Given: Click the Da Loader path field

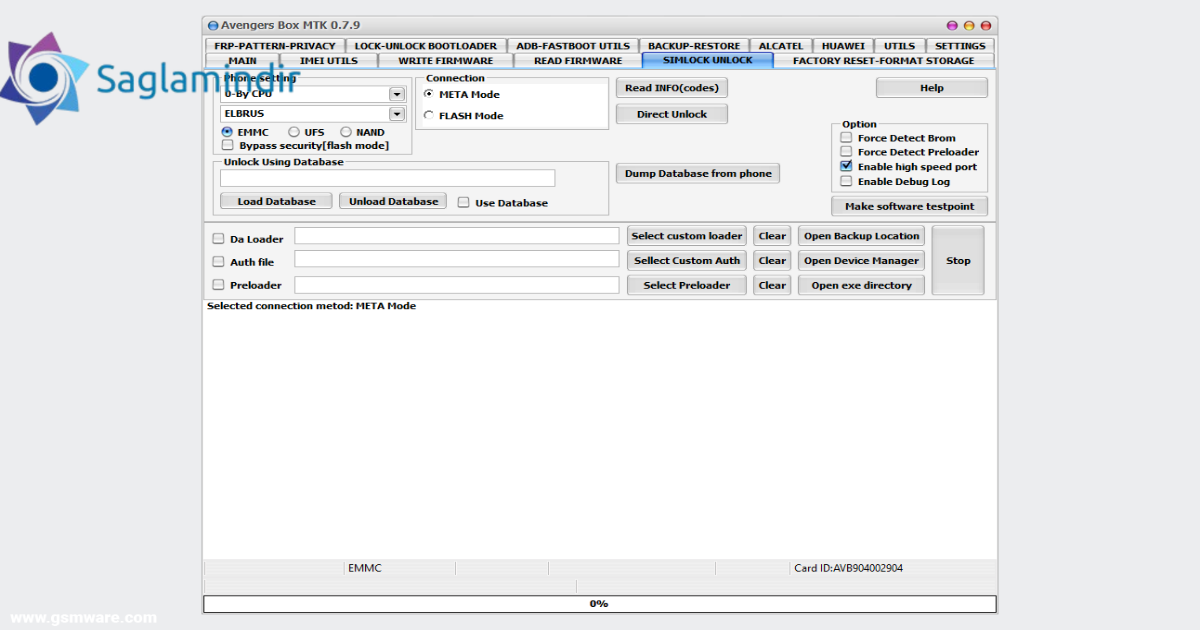Looking at the screenshot, I should 457,236.
